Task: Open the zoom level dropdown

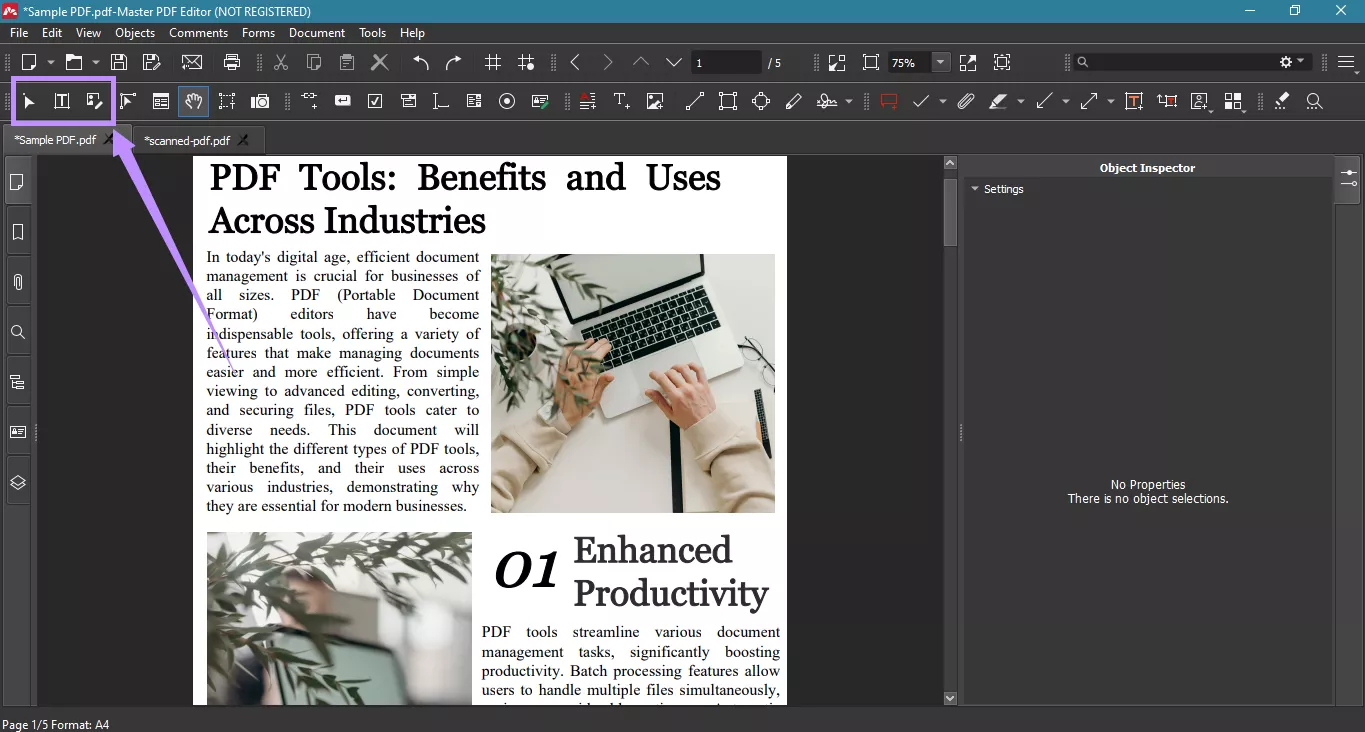Action: (939, 62)
